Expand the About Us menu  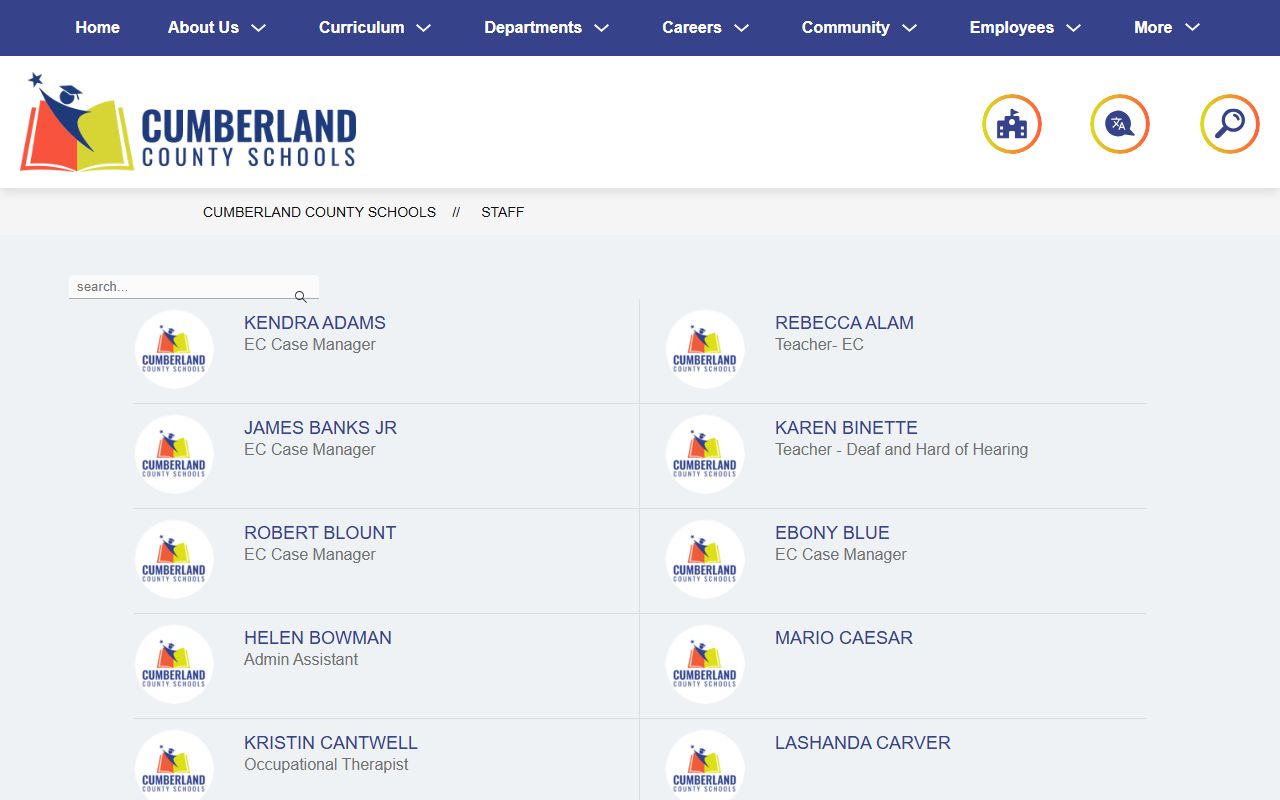tap(217, 28)
